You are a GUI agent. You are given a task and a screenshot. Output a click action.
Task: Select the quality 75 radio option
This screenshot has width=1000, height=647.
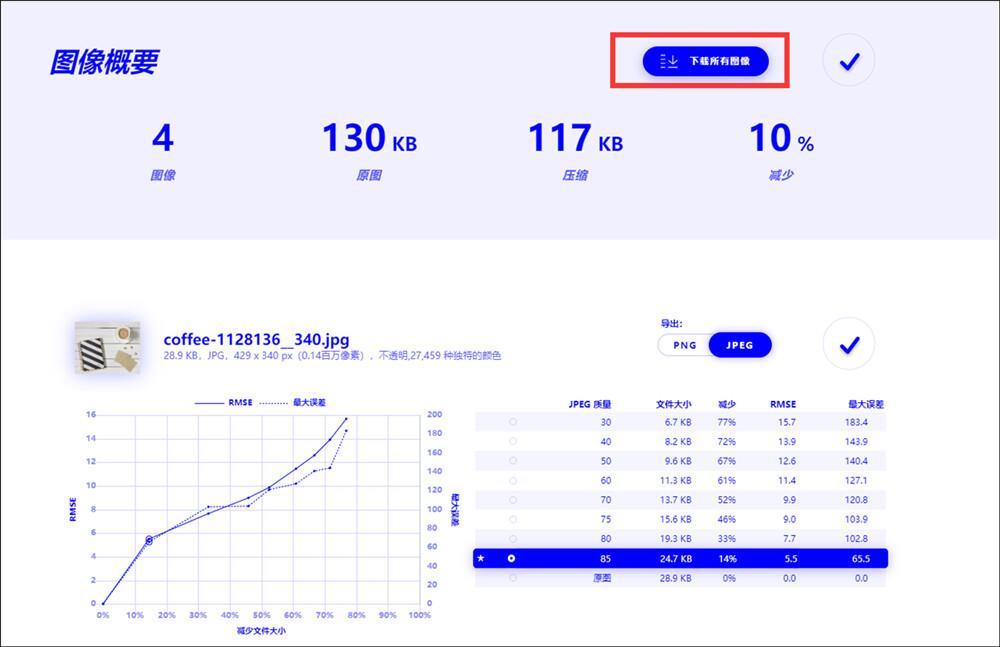pos(513,519)
